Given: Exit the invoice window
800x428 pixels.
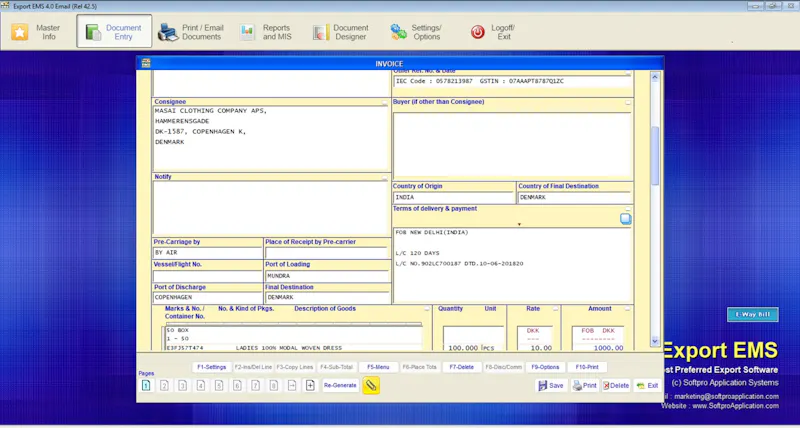Looking at the screenshot, I should click(647, 386).
